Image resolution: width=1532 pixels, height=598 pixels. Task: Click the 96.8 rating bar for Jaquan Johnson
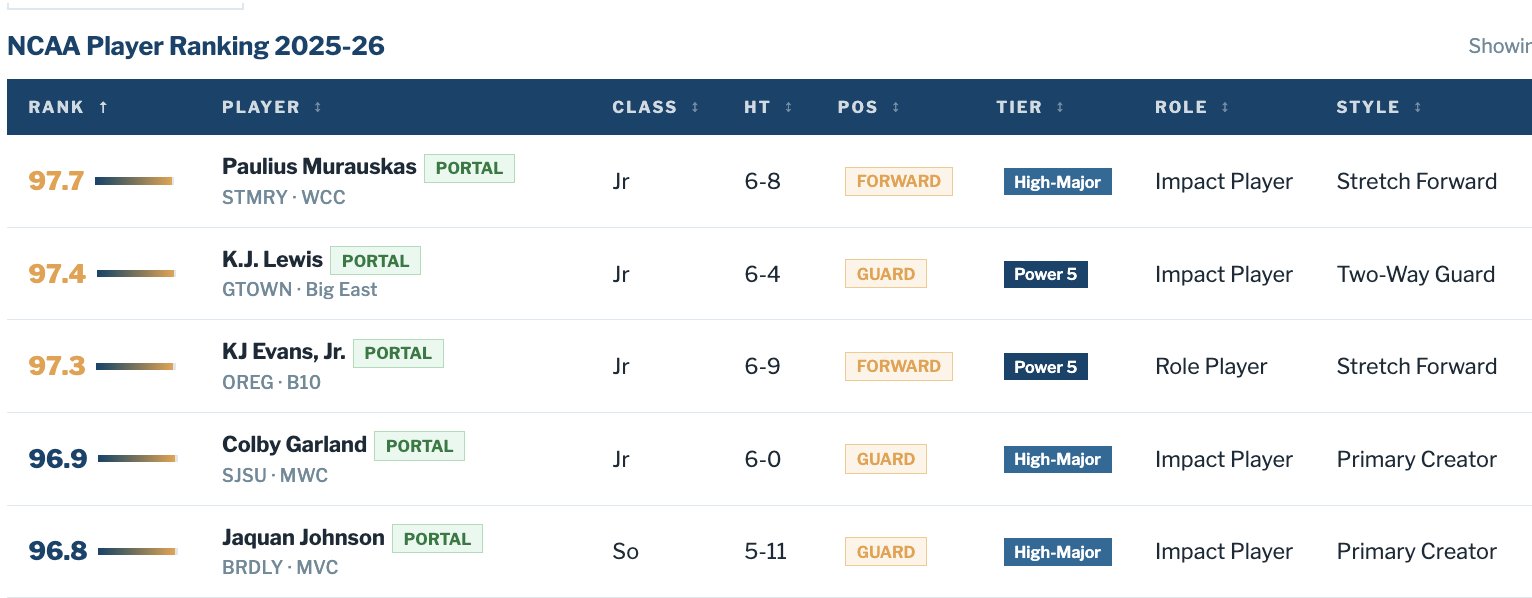pyautogui.click(x=137, y=551)
